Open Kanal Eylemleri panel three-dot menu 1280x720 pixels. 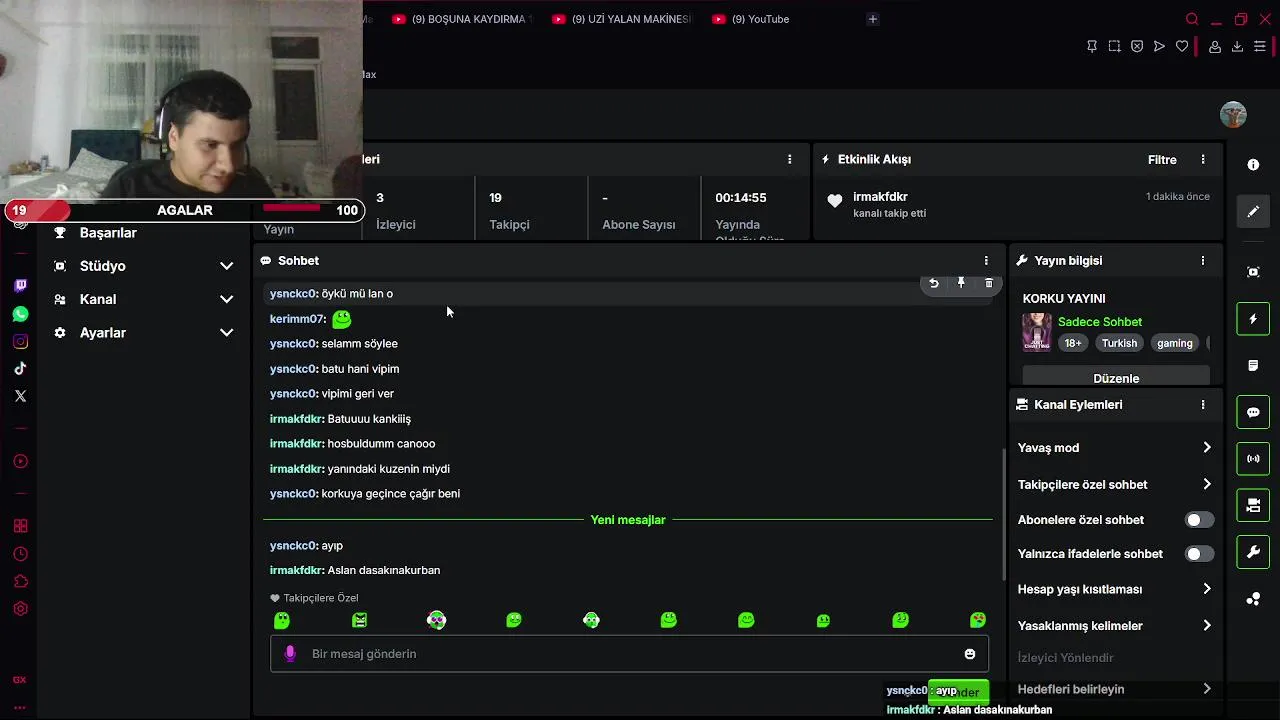[x=1203, y=405]
